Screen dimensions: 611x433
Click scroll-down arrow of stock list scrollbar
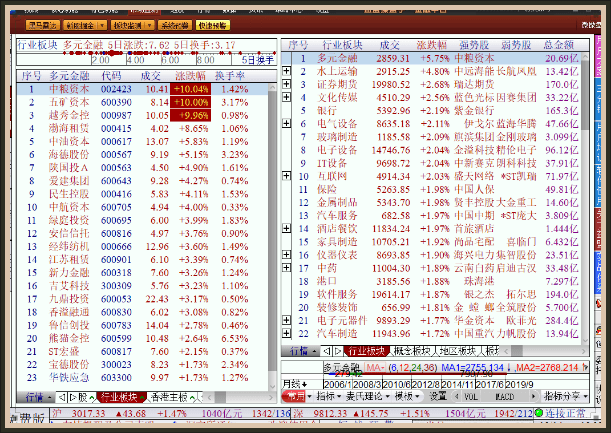pyautogui.click(x=272, y=386)
